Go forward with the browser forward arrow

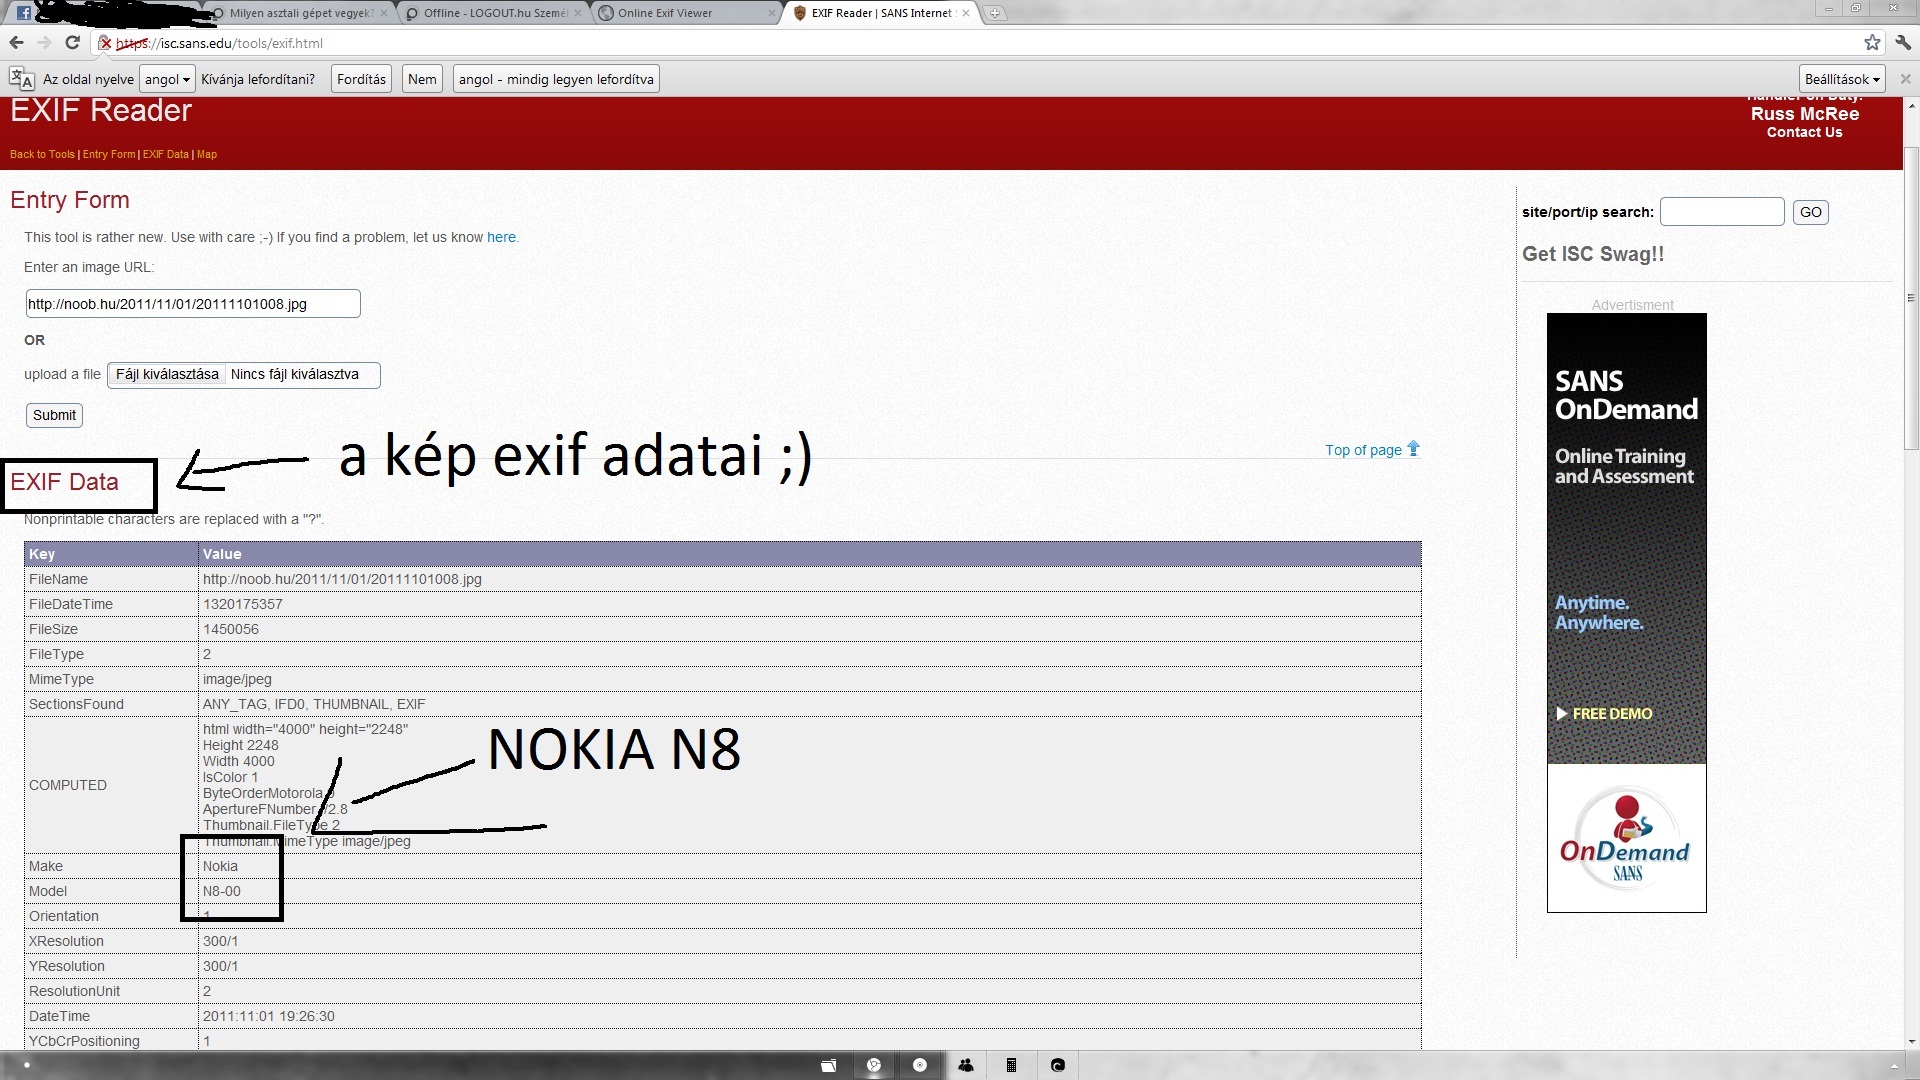coord(44,43)
